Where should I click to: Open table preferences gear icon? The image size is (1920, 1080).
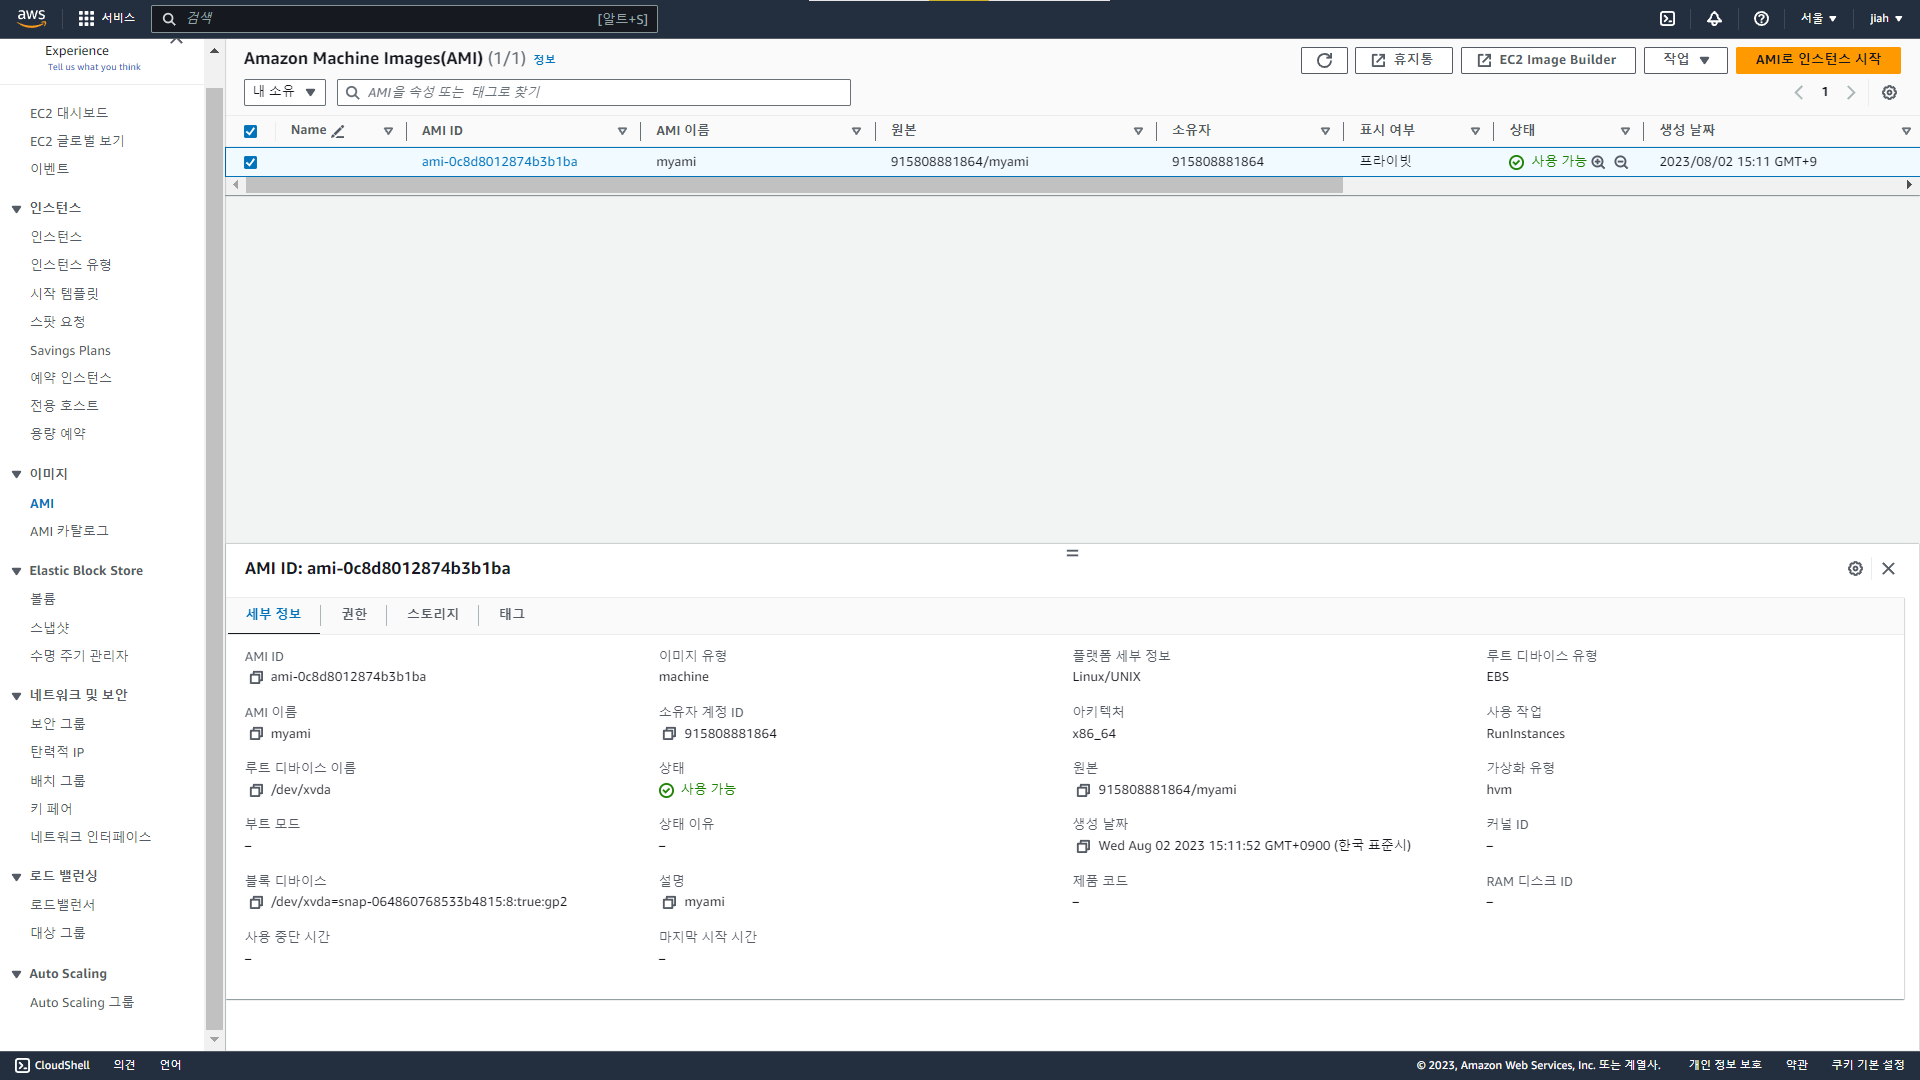click(1889, 92)
